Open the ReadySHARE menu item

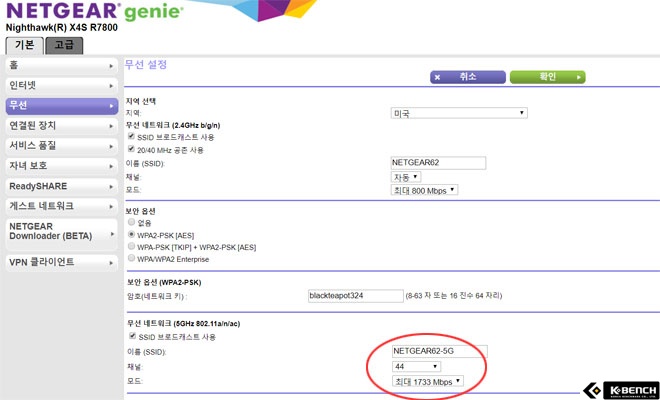coord(61,186)
